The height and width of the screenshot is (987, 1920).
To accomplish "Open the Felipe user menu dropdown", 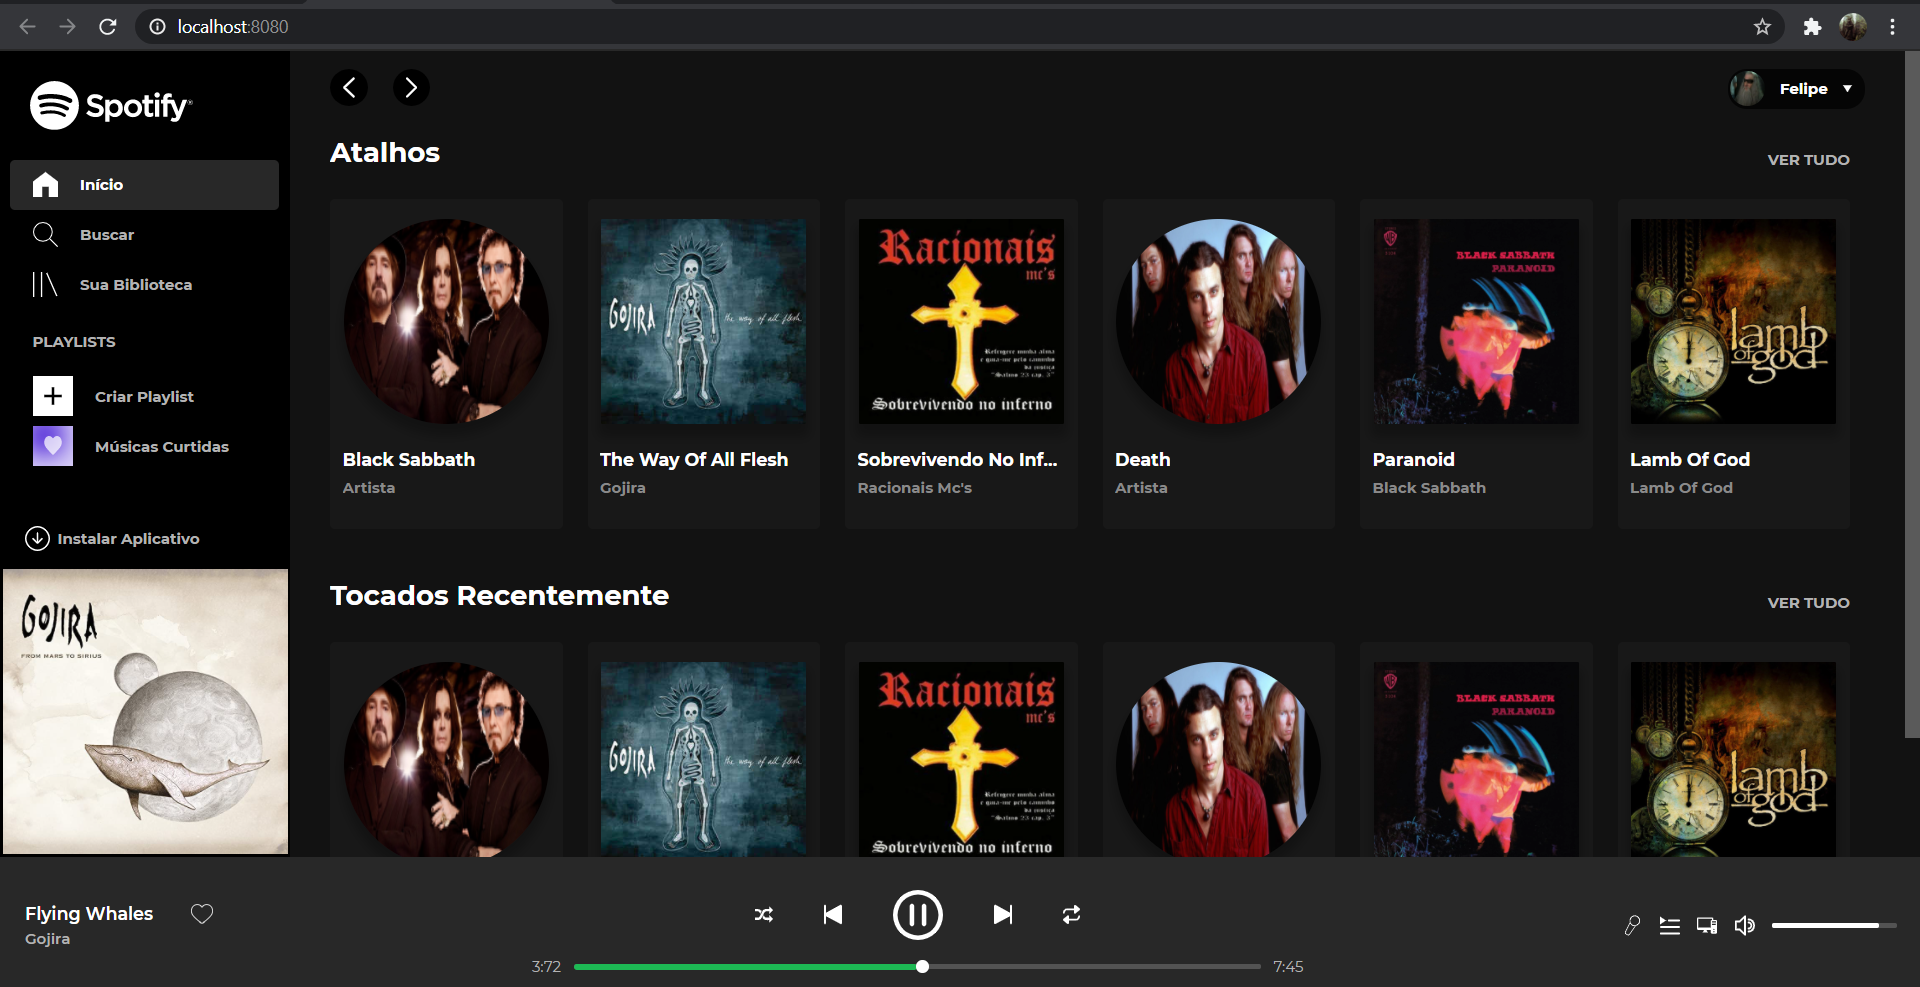I will tap(1796, 89).
